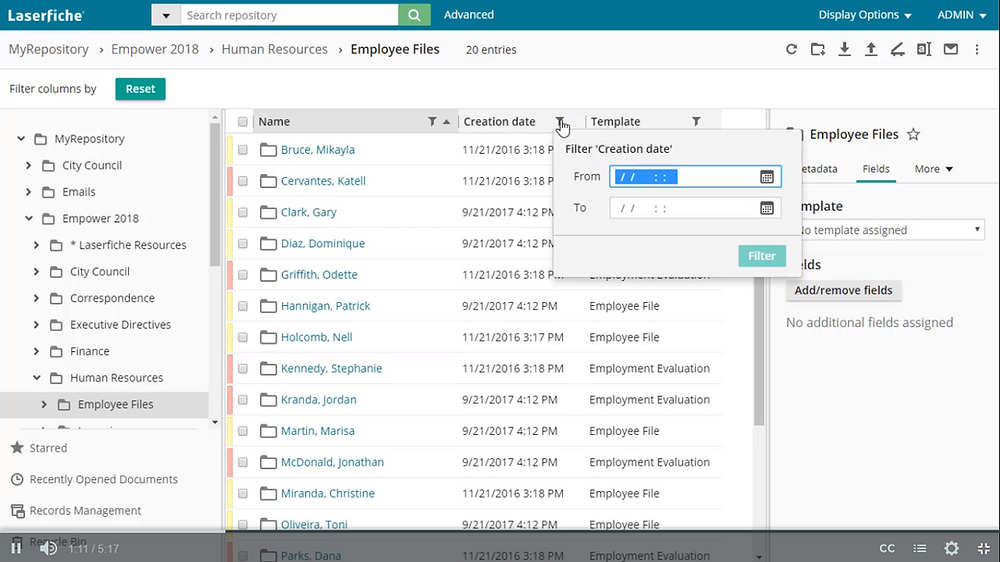Go to Human Resources breadcrumb
Screen dimensions: 1000x562
point(274,49)
